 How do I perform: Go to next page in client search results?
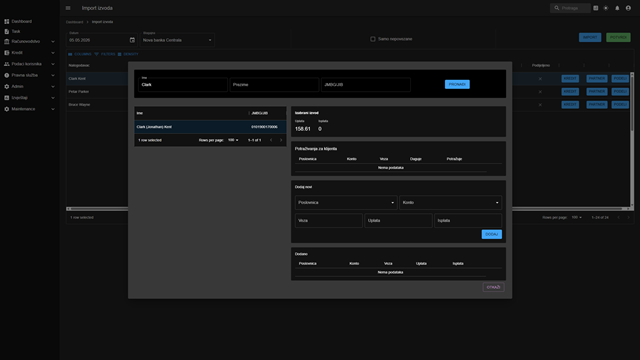tap(281, 140)
